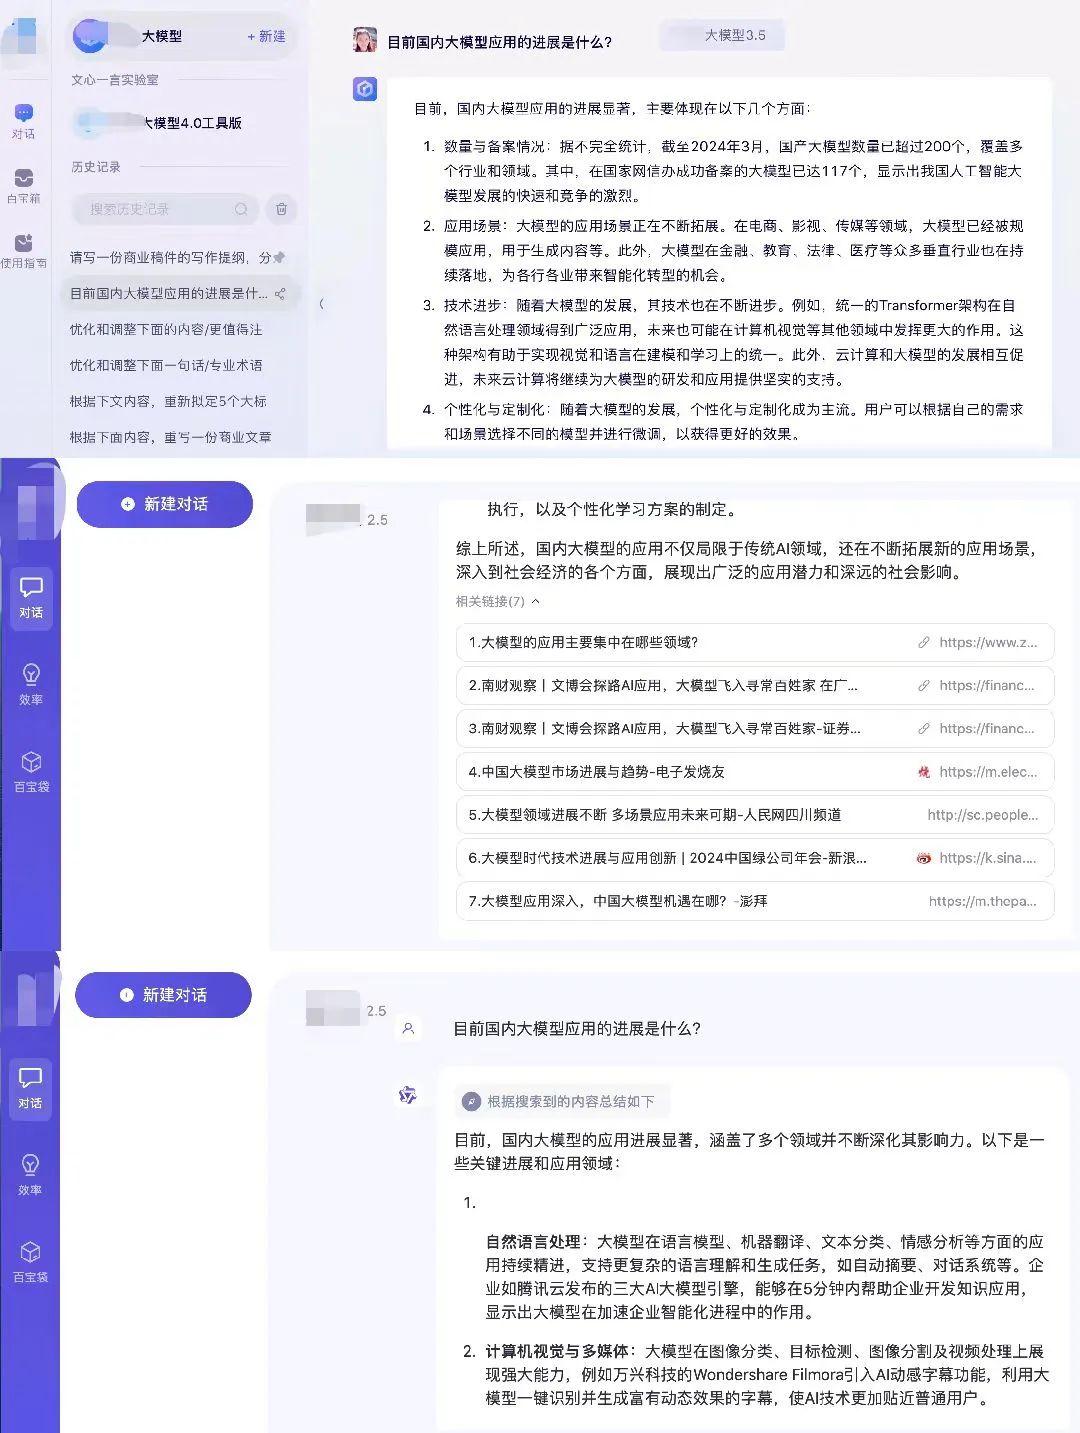Click the 大模型3.5 tag

tap(723, 35)
